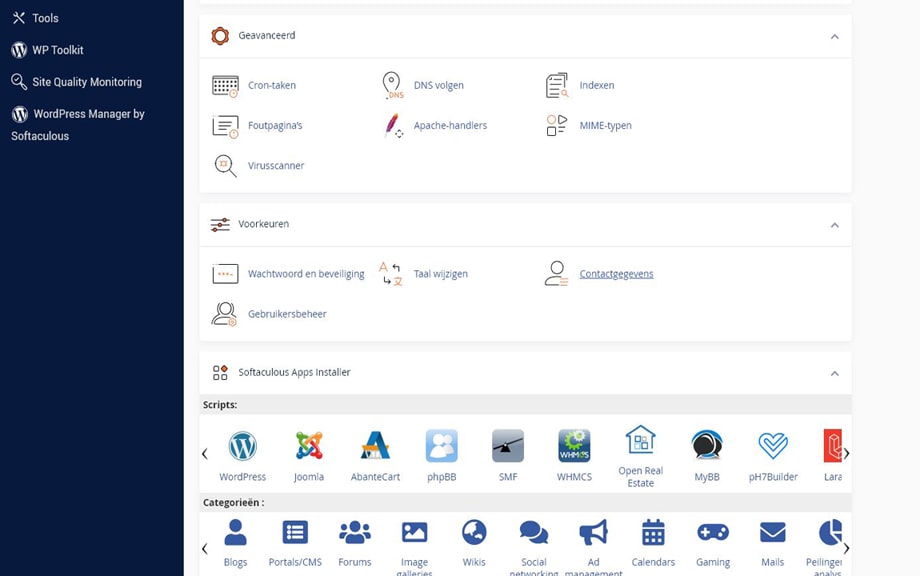Click the Joomla script label
Viewport: 920px width, 576px height.
[309, 477]
